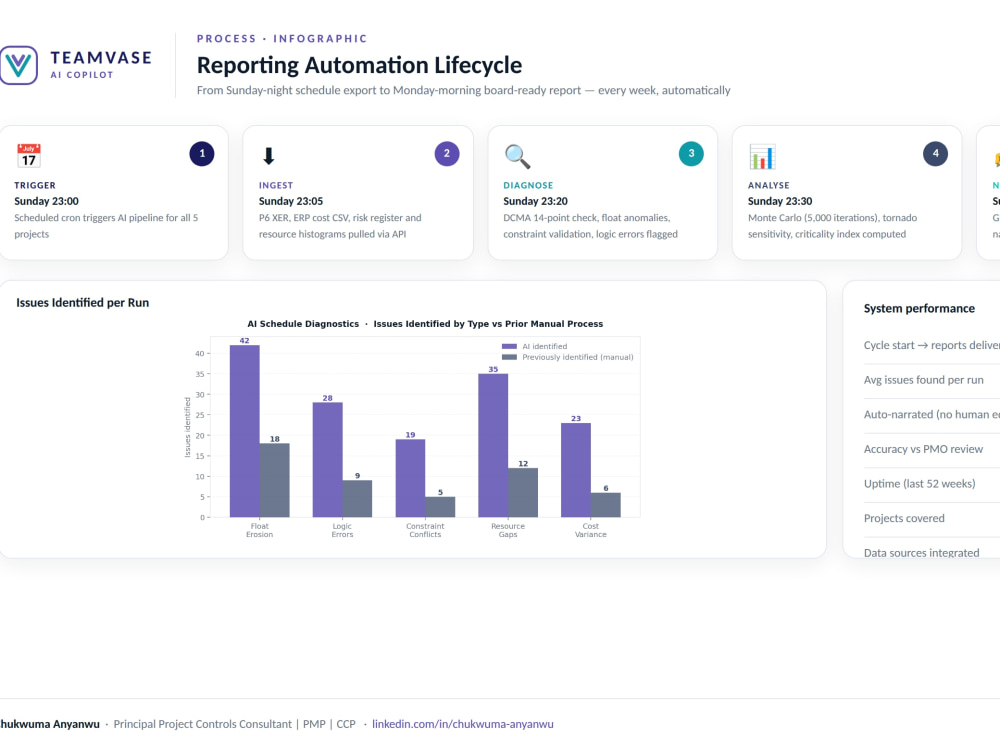This screenshot has width=1000, height=750.
Task: Click the 'Resource Gaps' axis label
Action: tap(508, 531)
